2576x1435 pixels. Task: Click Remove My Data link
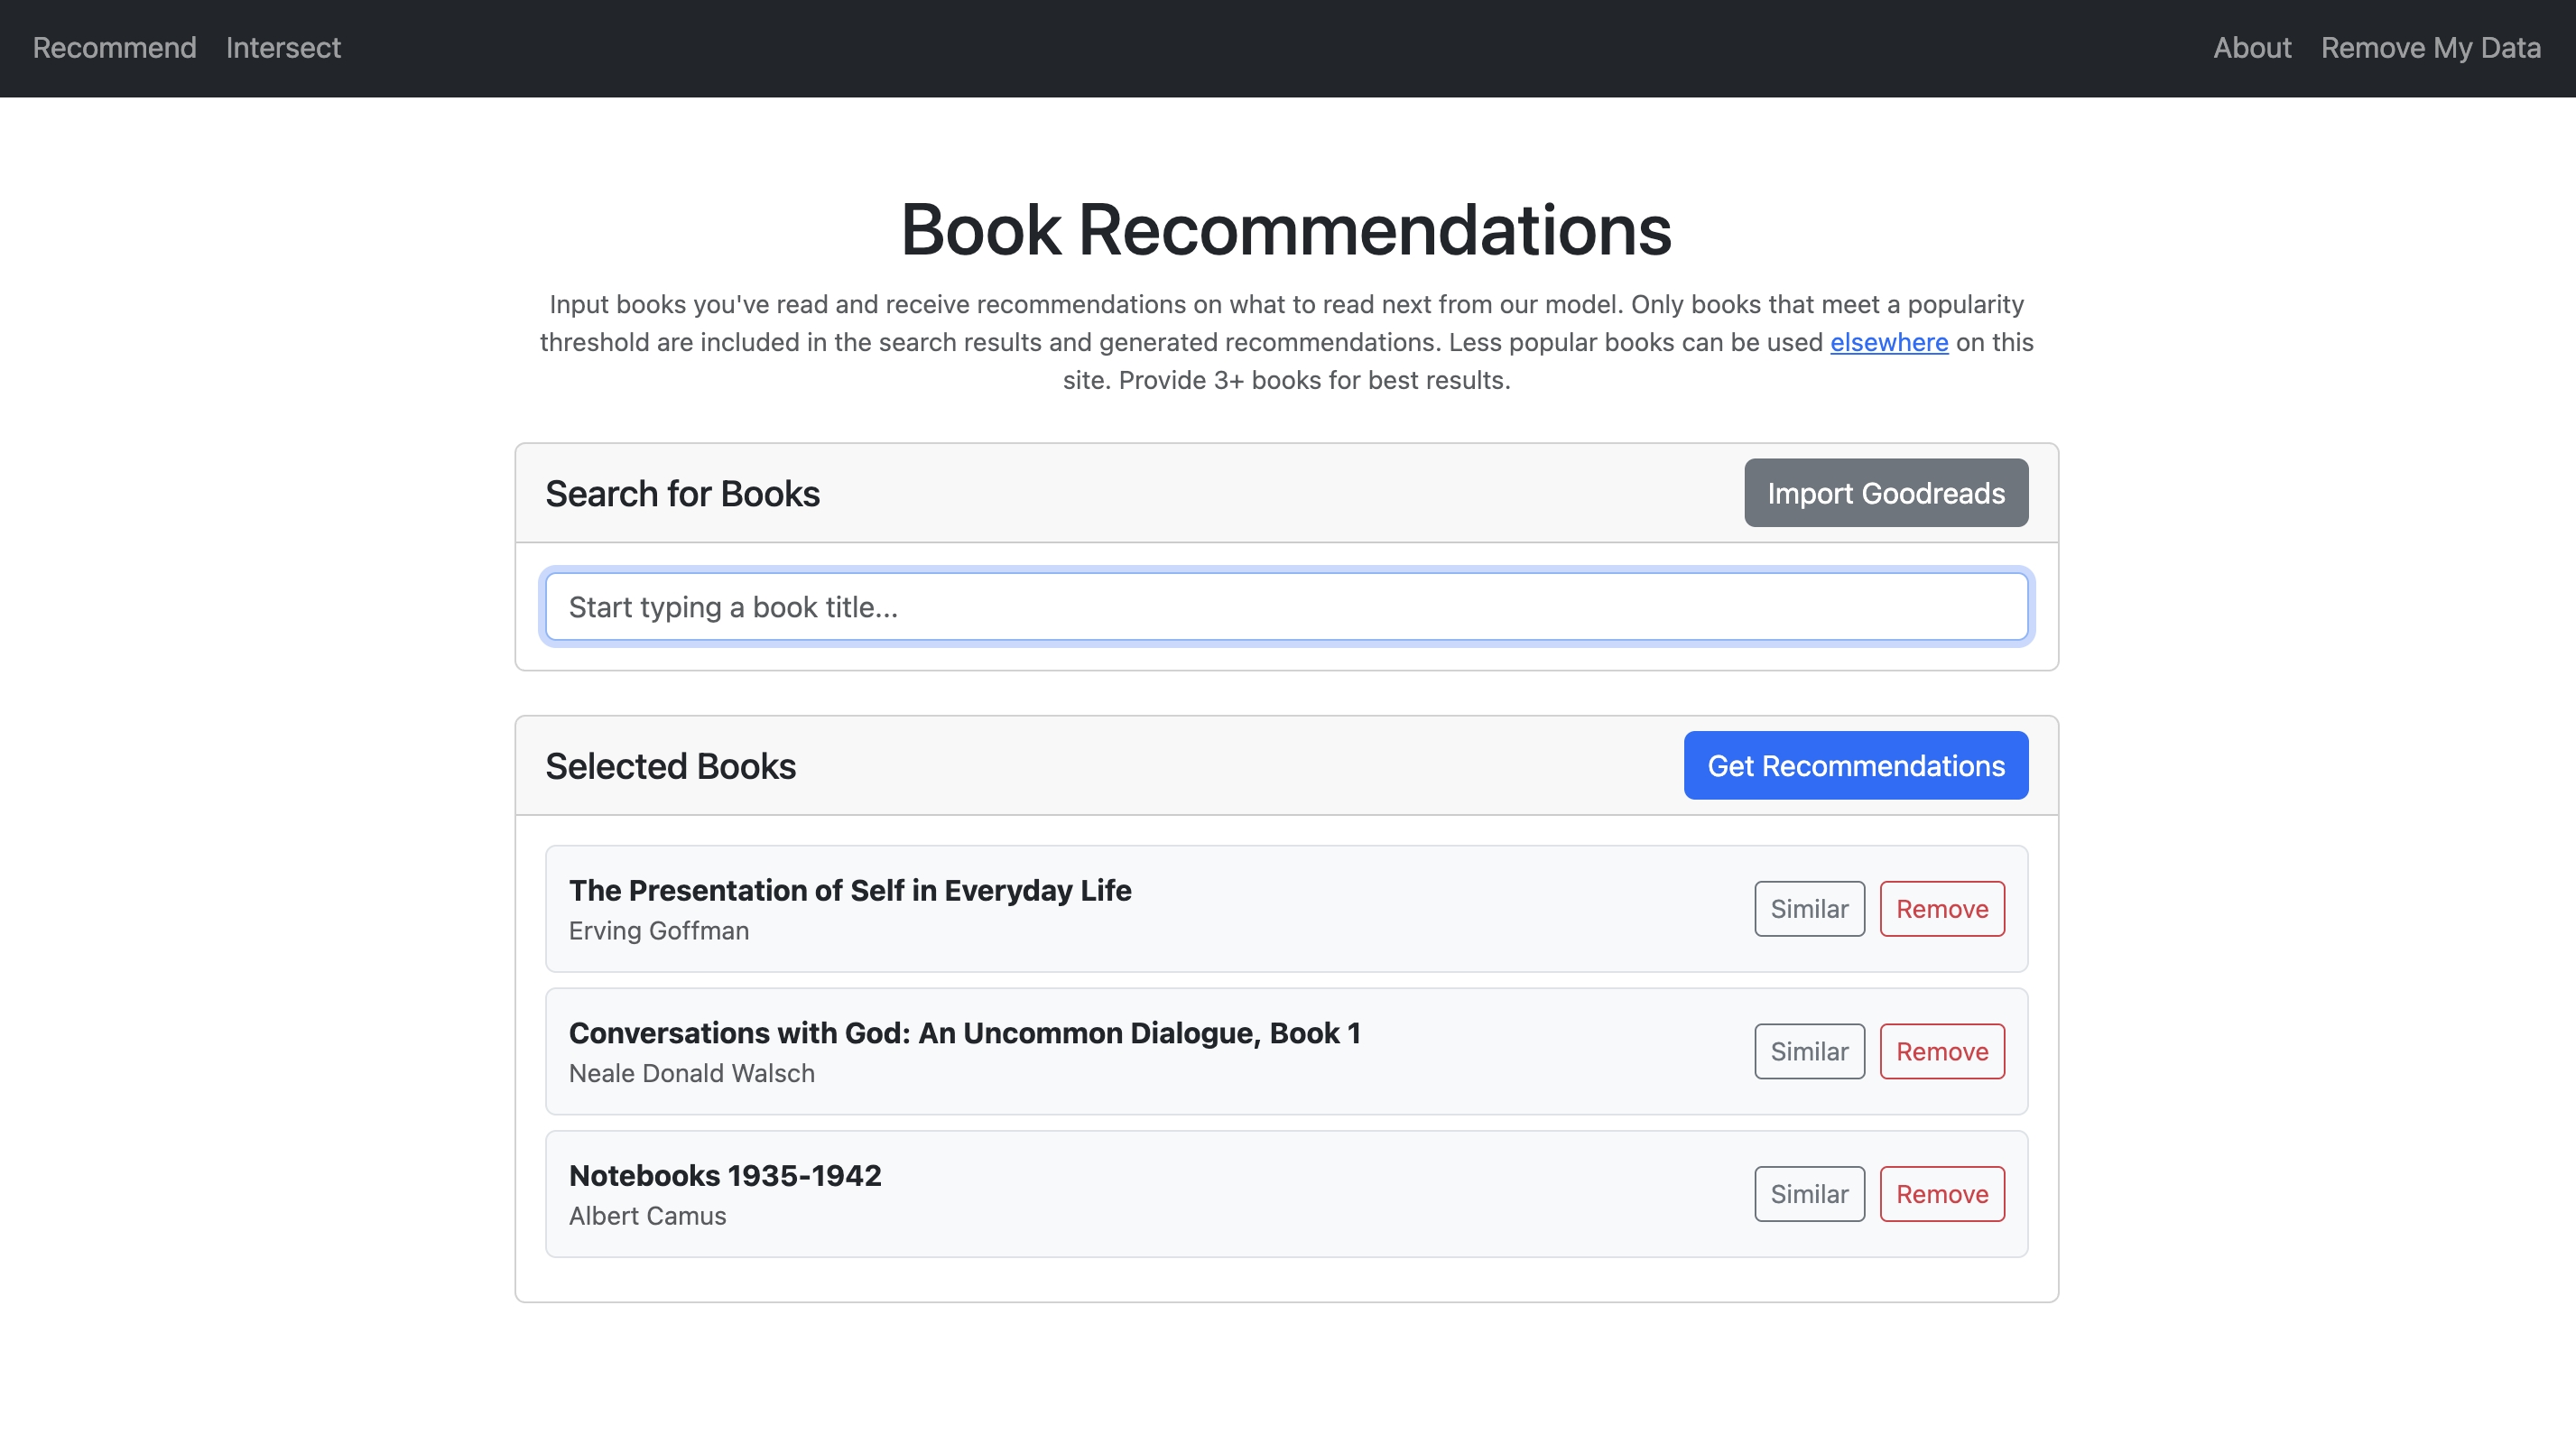2430,48
